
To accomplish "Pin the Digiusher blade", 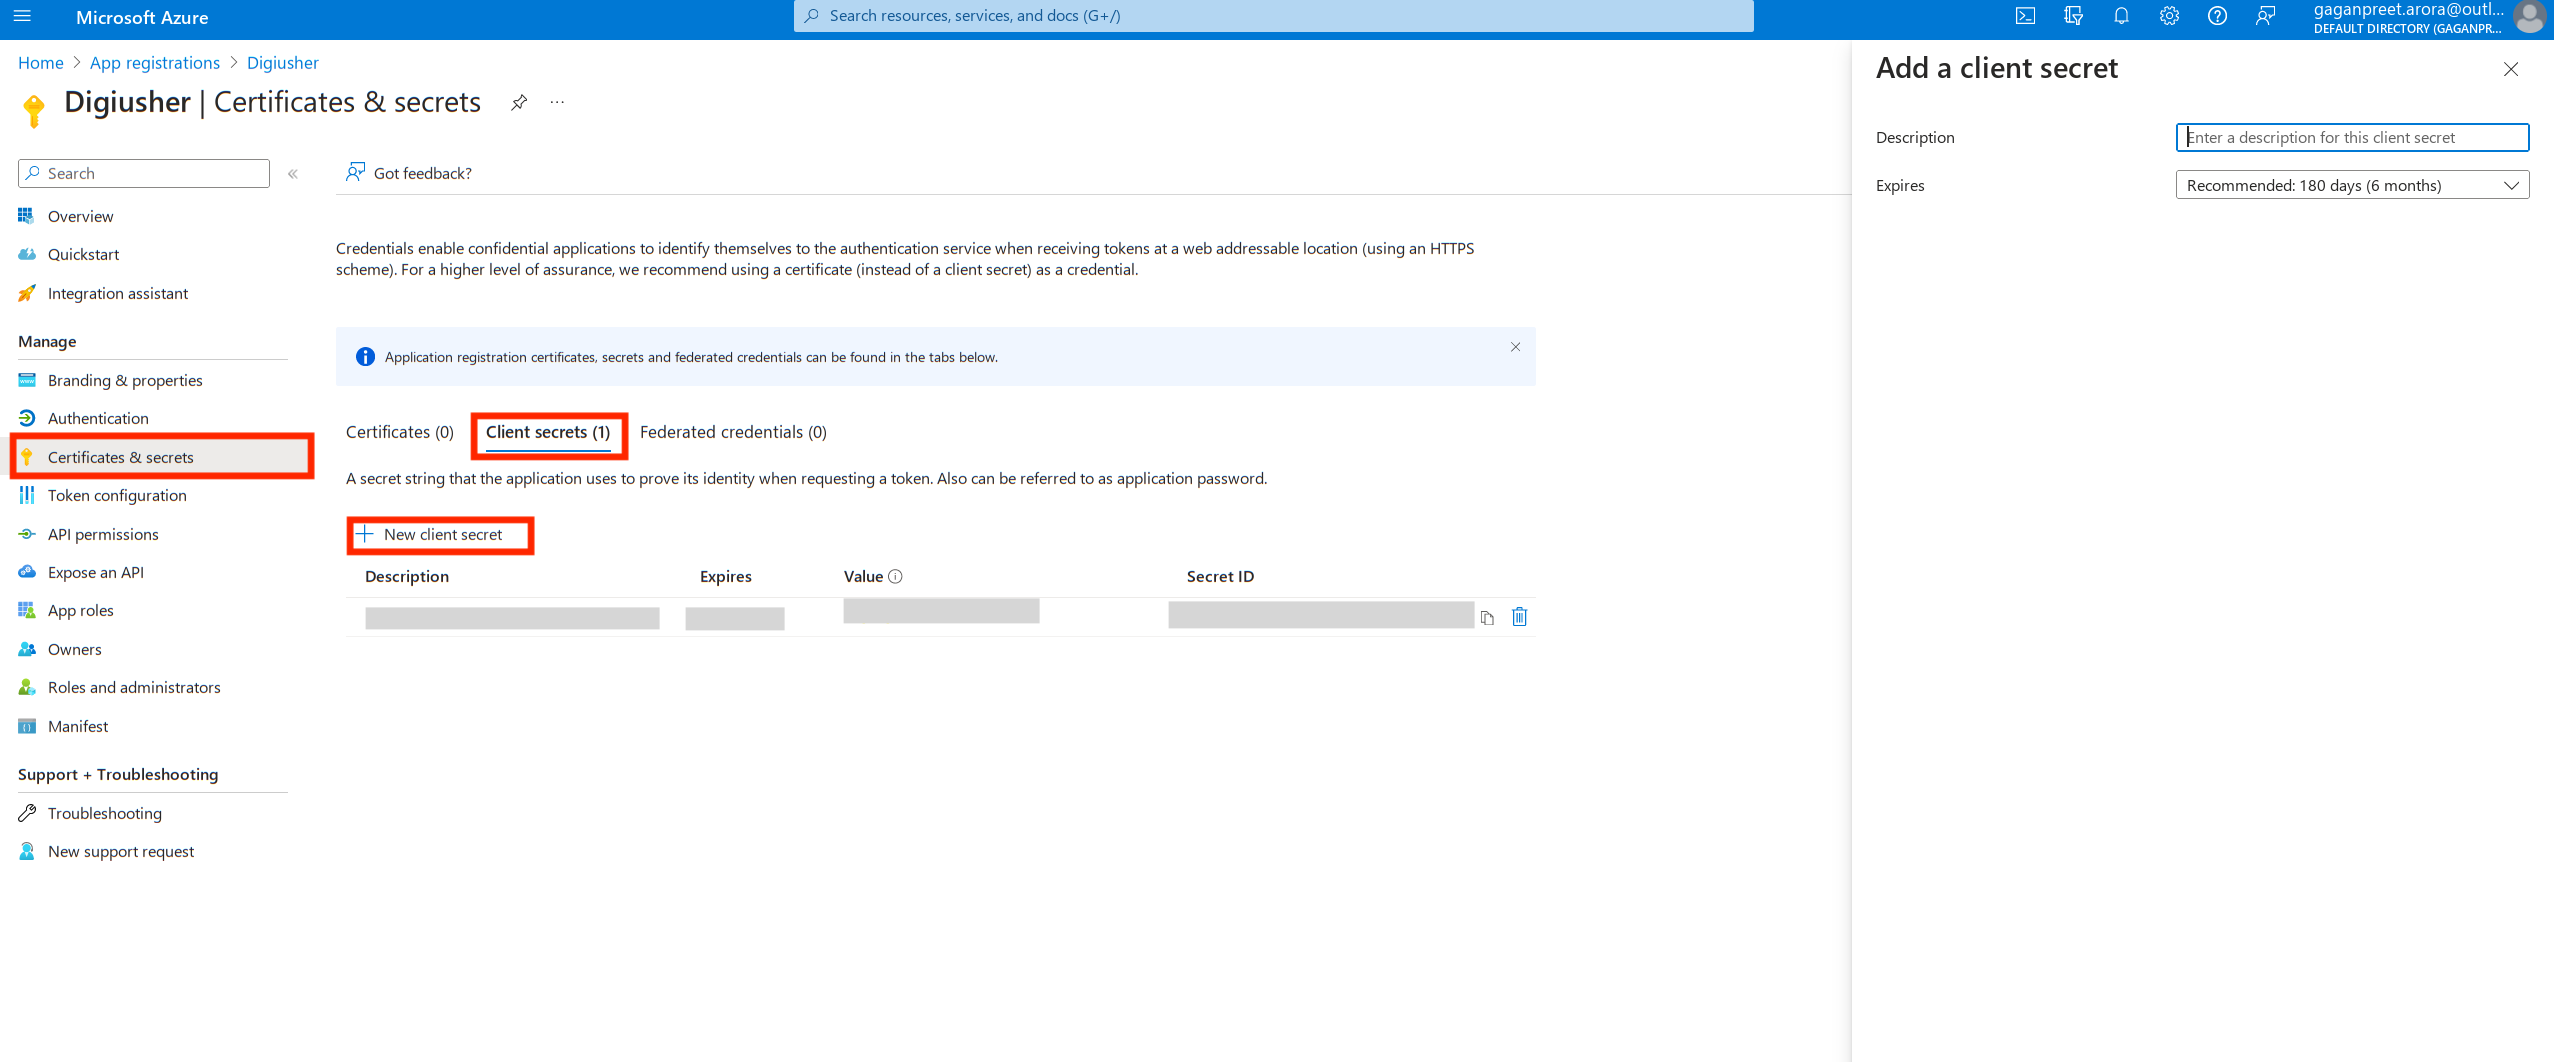I will (x=519, y=102).
